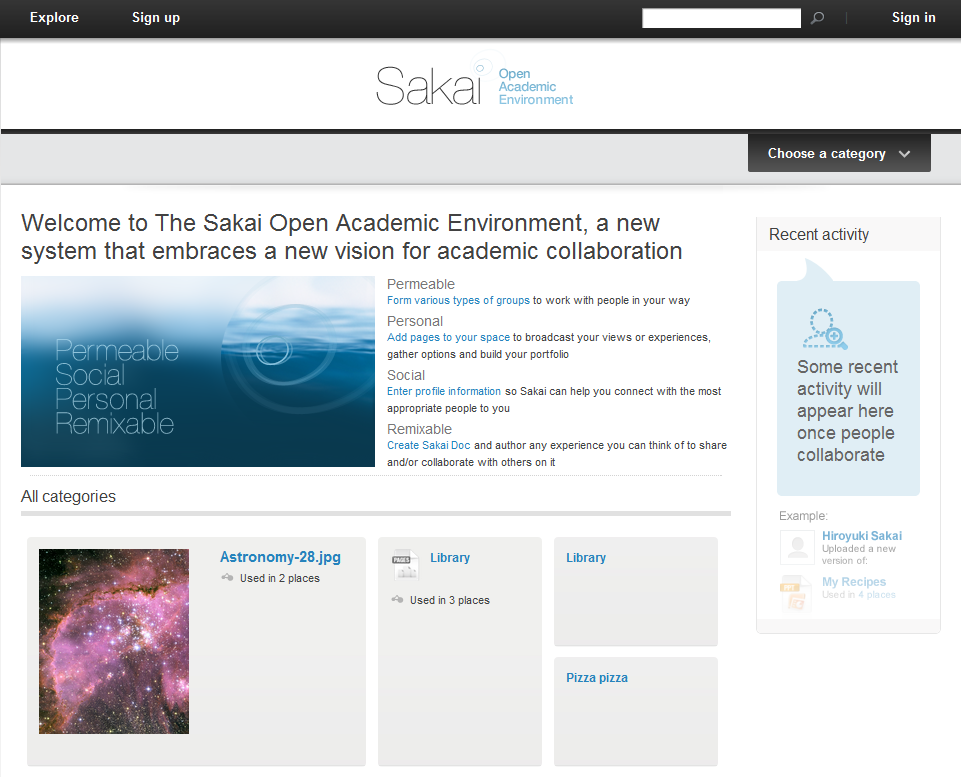Click the My Recipes document icon
961x777 pixels.
797,593
